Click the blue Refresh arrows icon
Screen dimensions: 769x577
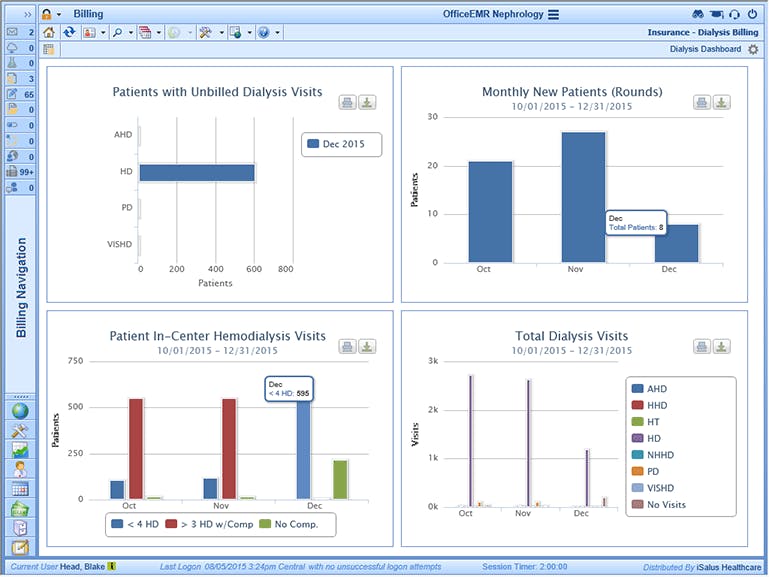pos(69,32)
